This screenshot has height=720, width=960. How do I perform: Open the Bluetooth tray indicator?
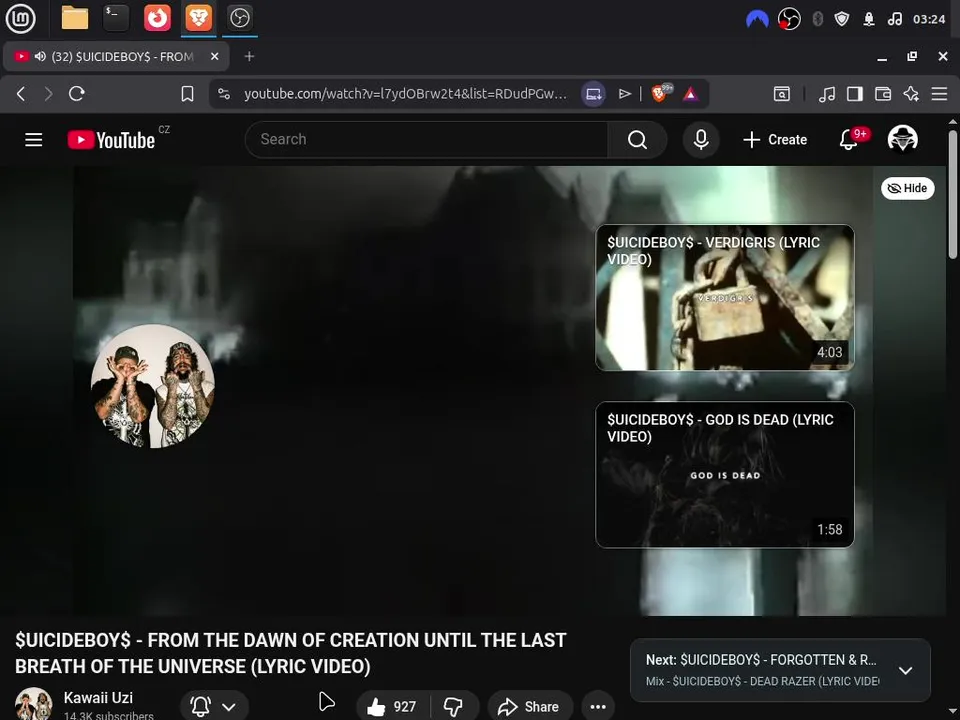817,19
